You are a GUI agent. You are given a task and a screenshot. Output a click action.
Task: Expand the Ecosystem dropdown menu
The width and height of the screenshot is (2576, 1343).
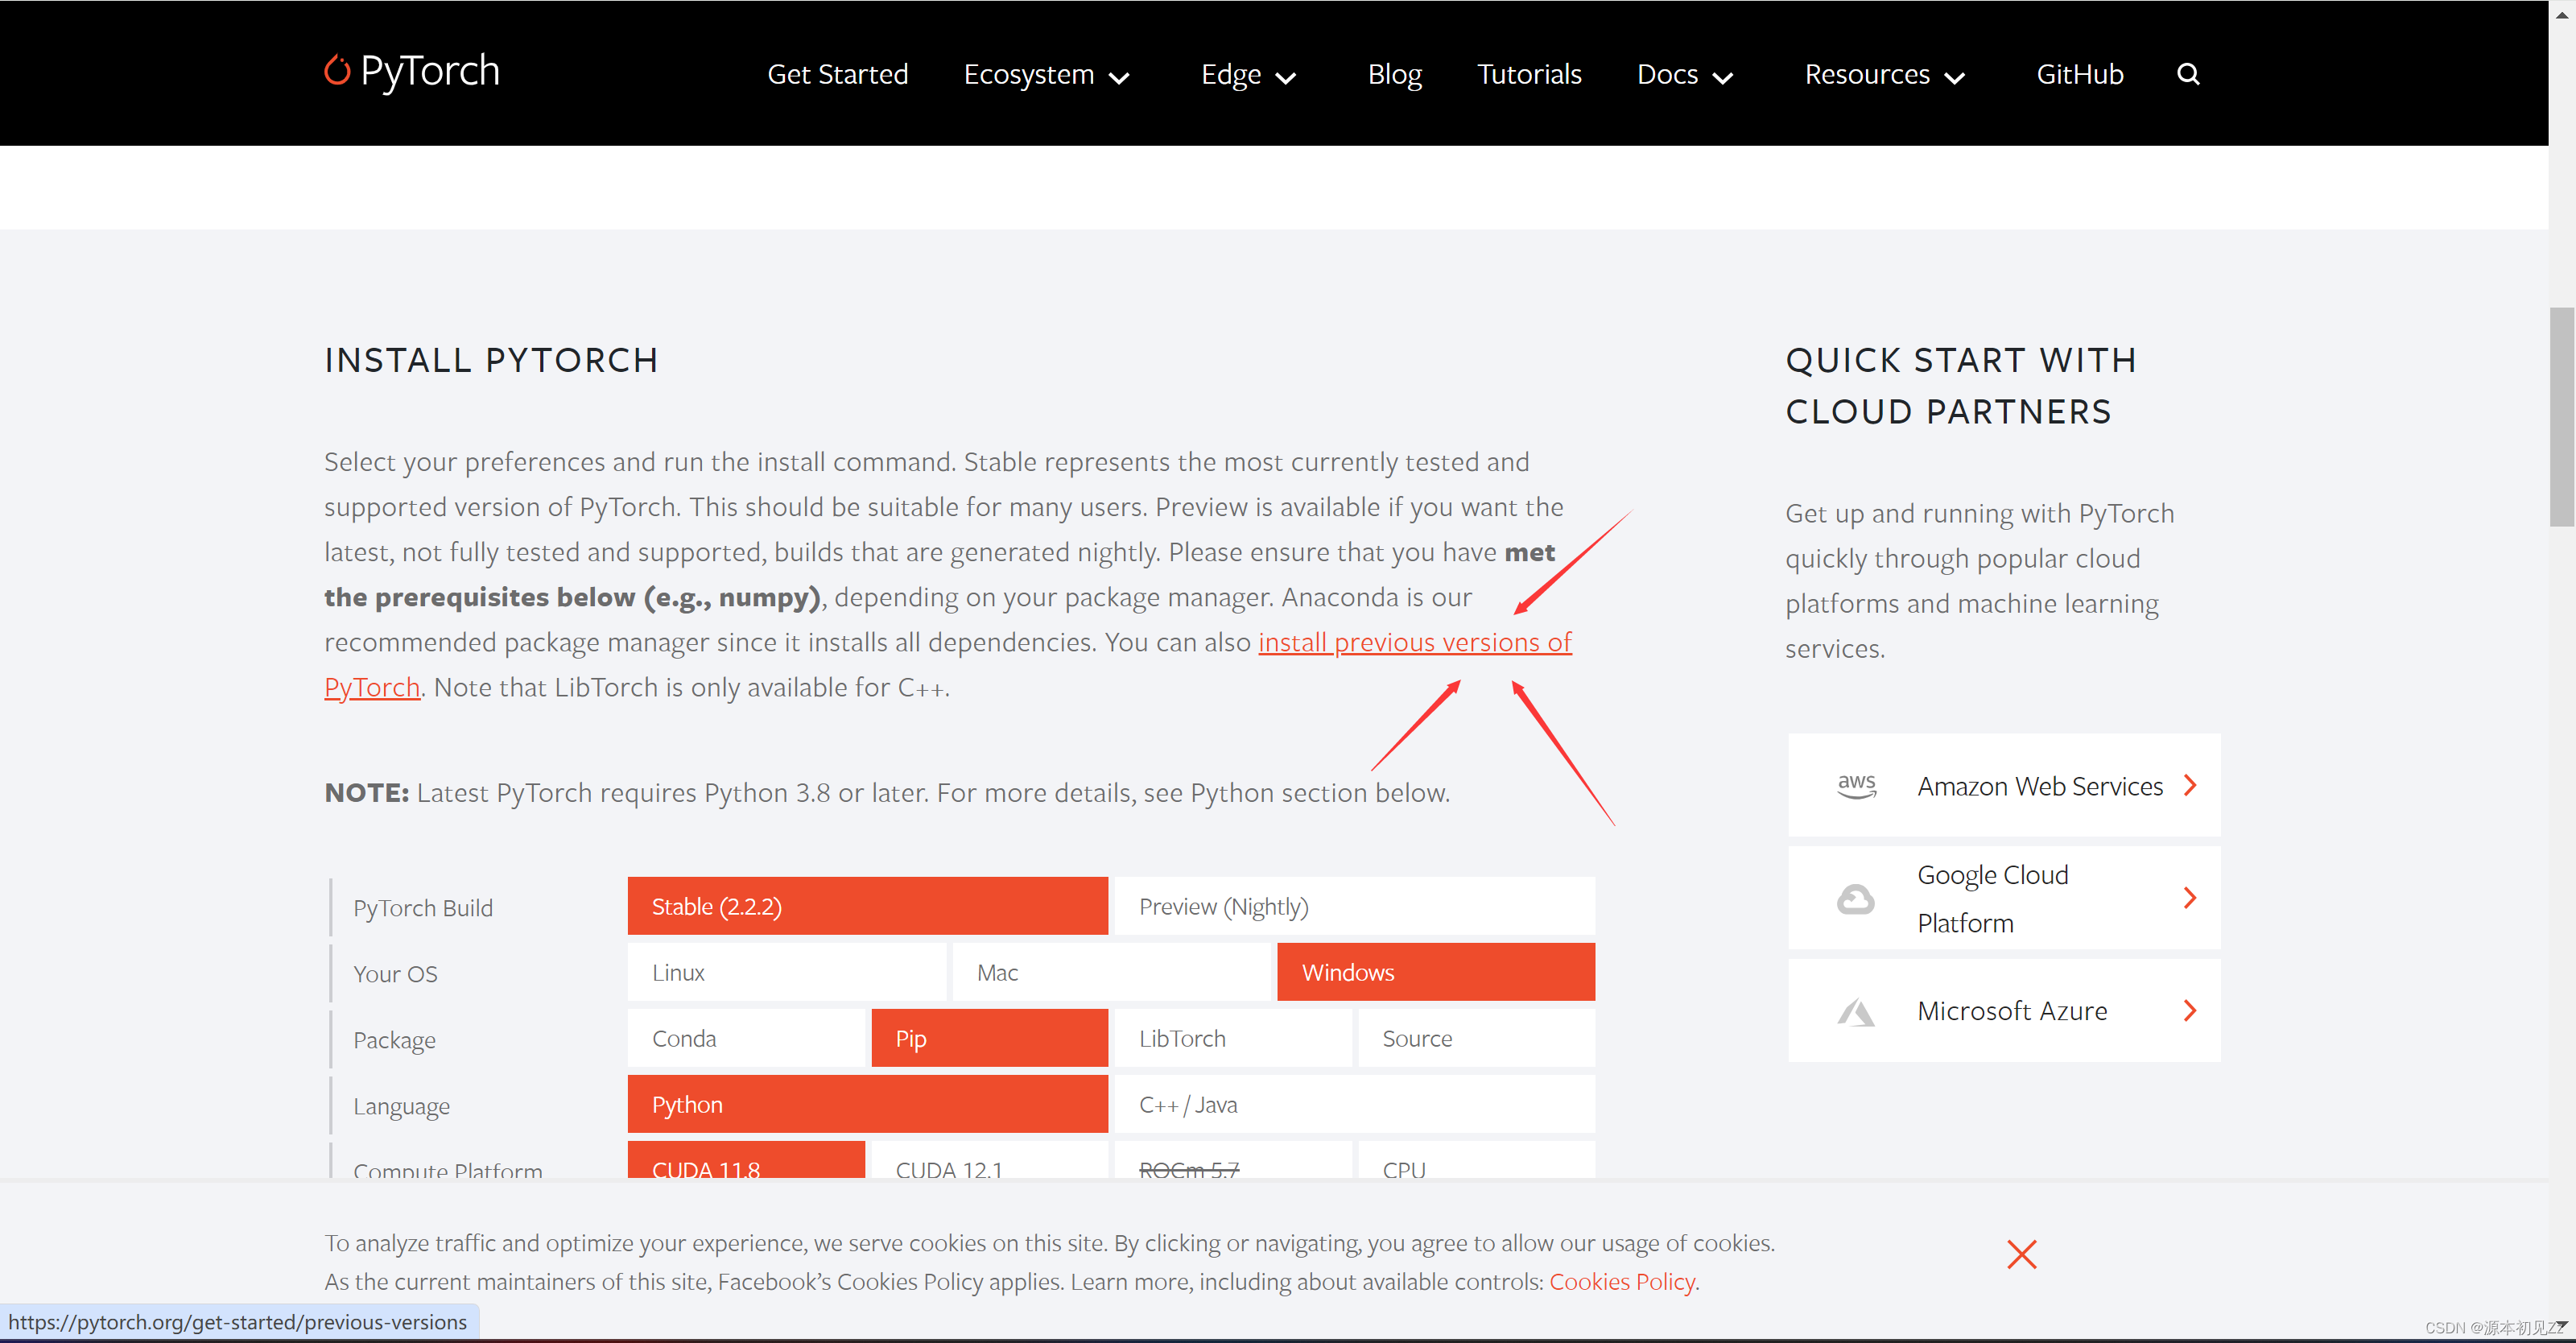point(1046,75)
